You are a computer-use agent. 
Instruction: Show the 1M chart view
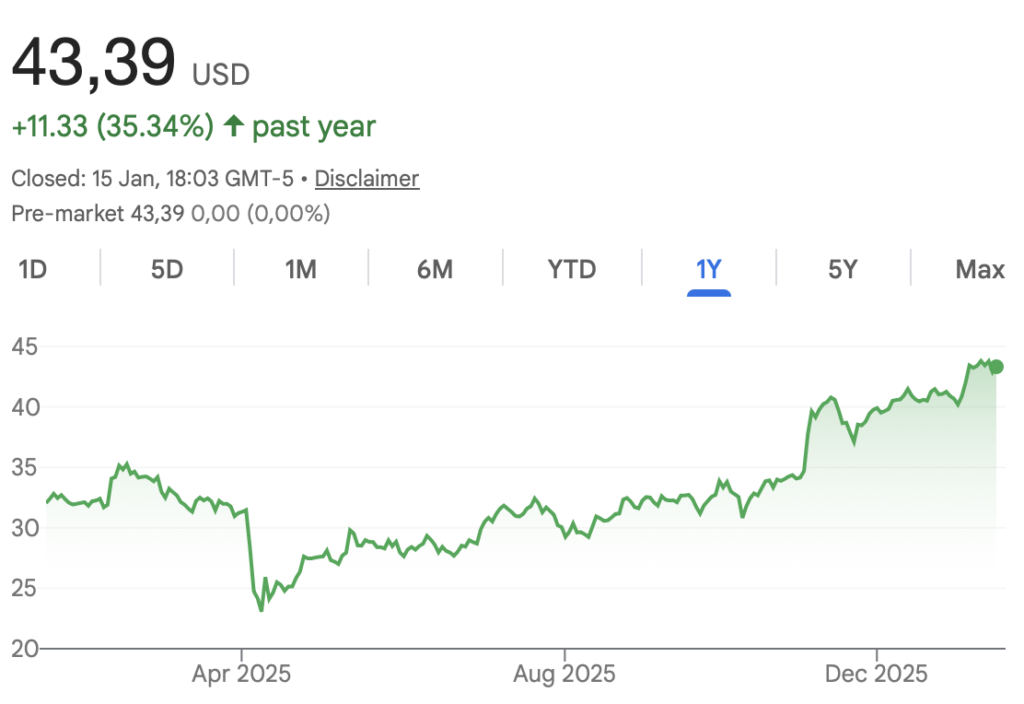(x=301, y=269)
